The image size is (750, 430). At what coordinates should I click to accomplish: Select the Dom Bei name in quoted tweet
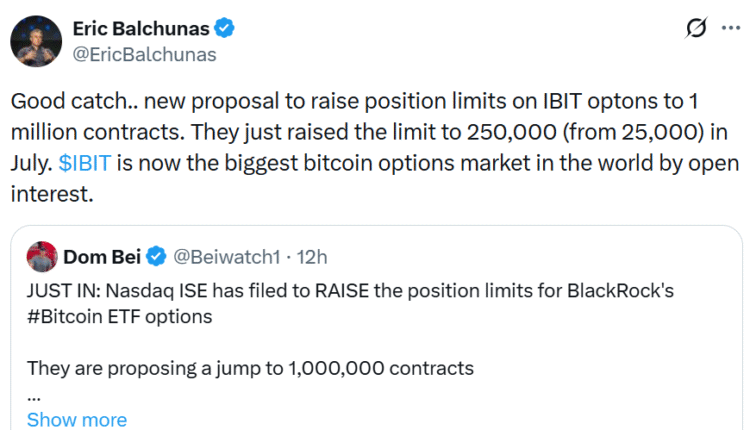point(103,257)
